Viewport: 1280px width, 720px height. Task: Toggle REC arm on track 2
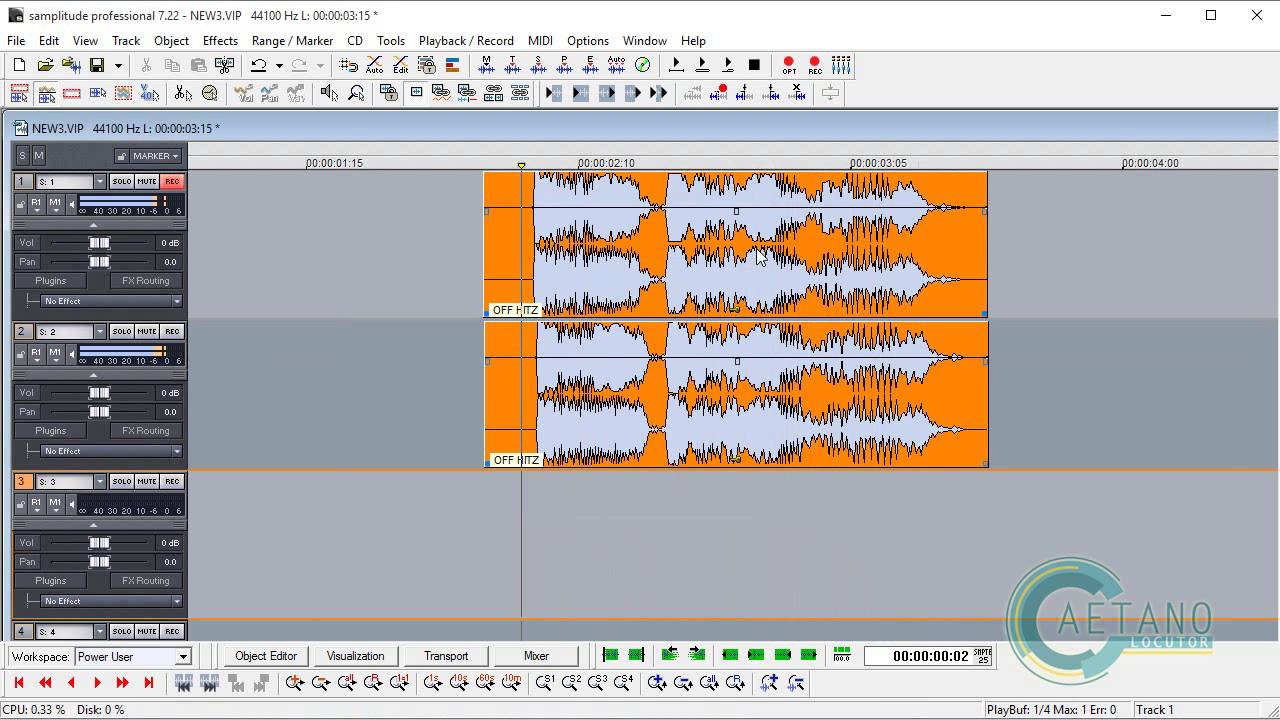point(172,332)
